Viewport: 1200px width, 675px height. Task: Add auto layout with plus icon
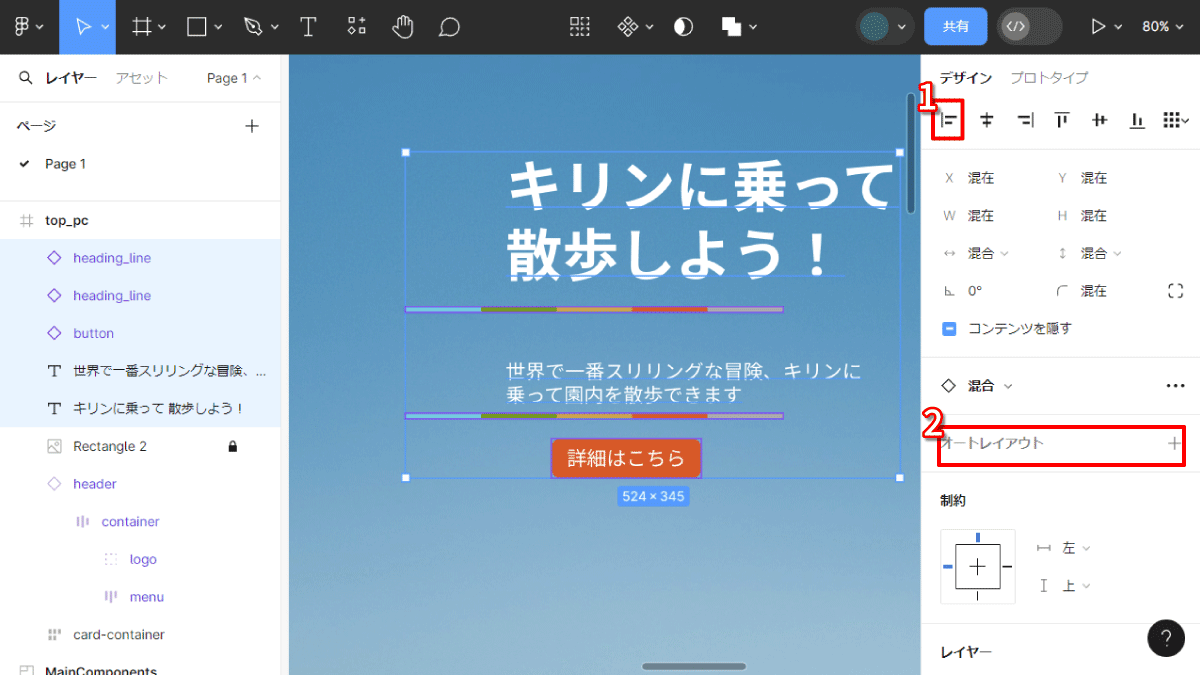(x=1175, y=443)
